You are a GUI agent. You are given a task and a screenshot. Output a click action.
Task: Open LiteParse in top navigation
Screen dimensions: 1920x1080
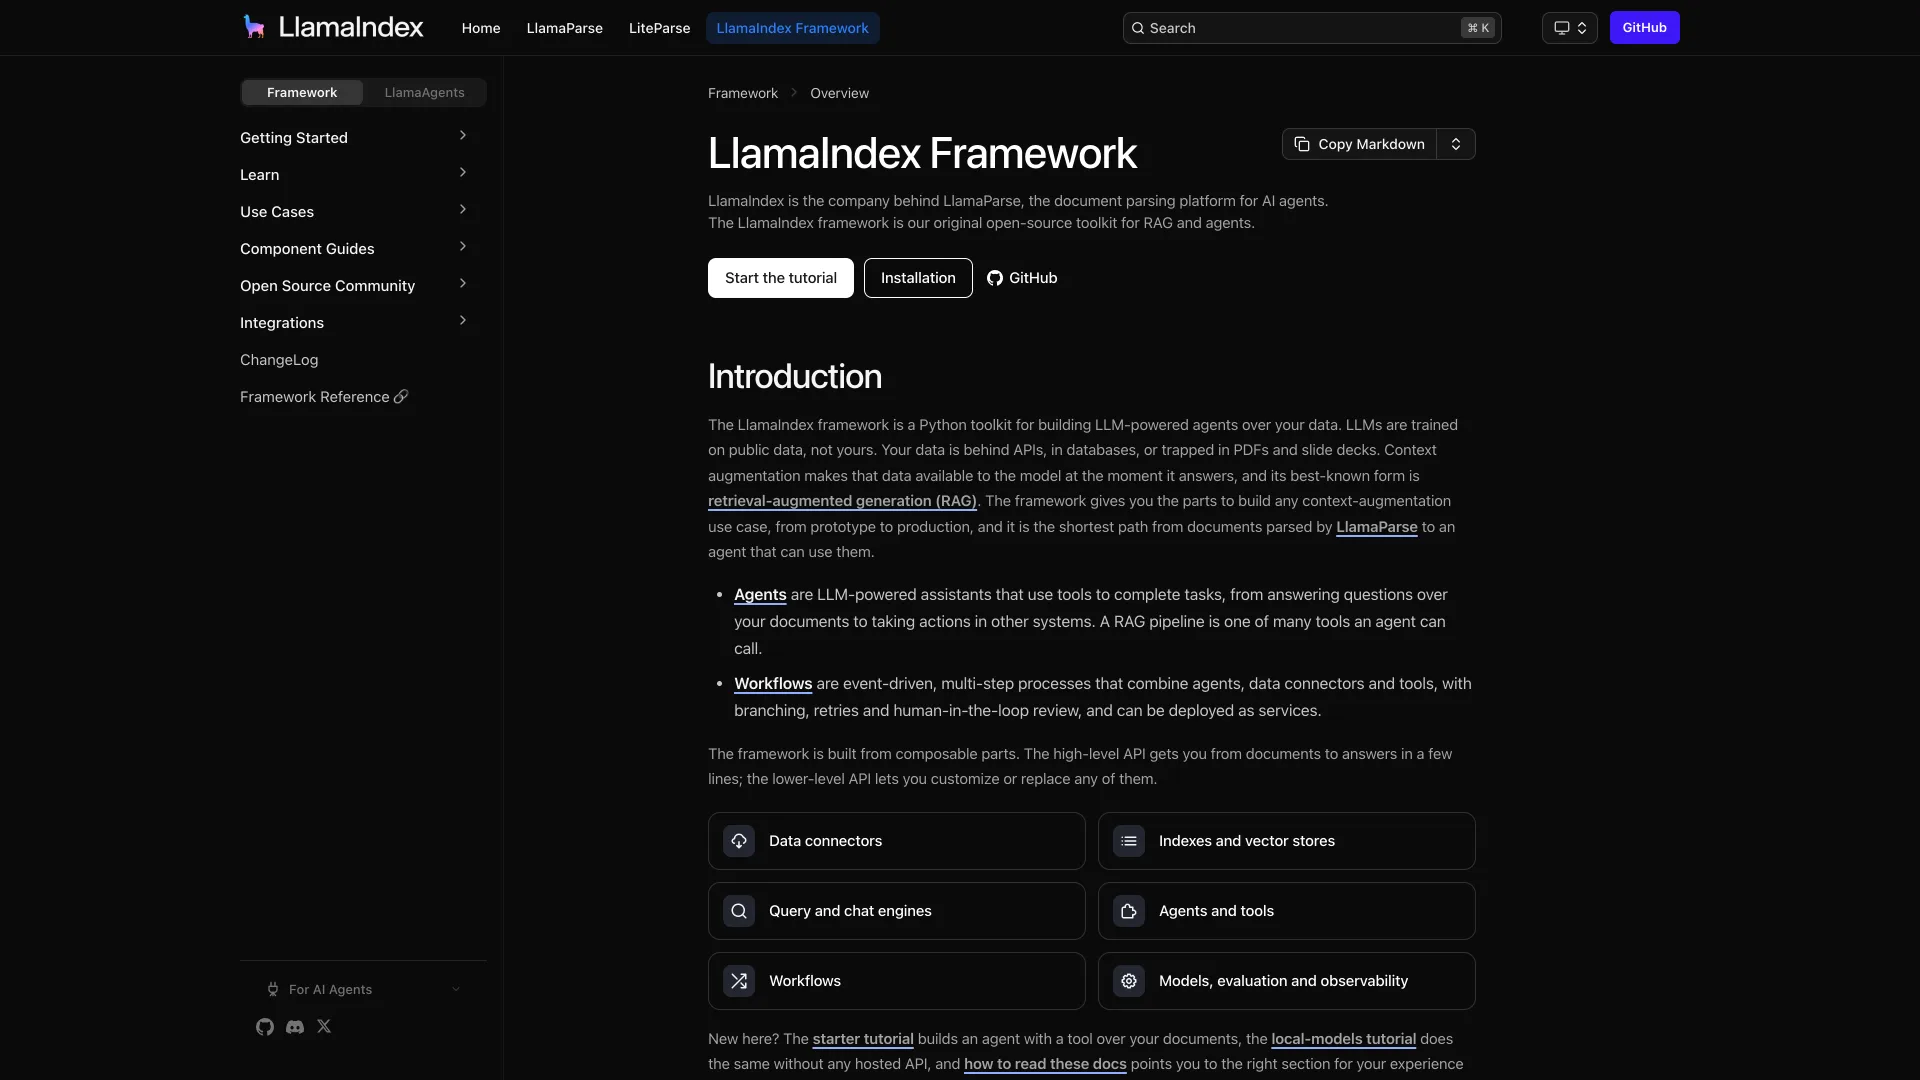(660, 28)
